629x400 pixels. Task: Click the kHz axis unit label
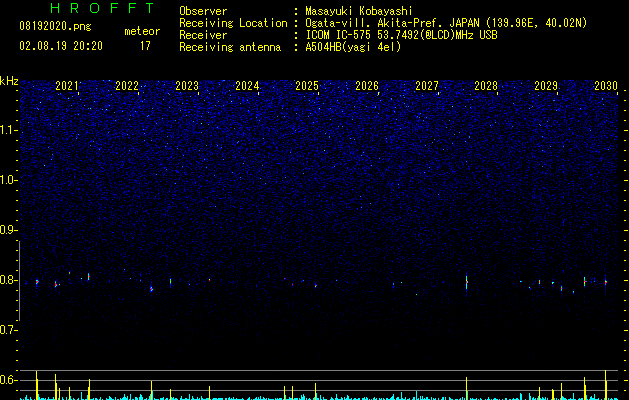9,81
